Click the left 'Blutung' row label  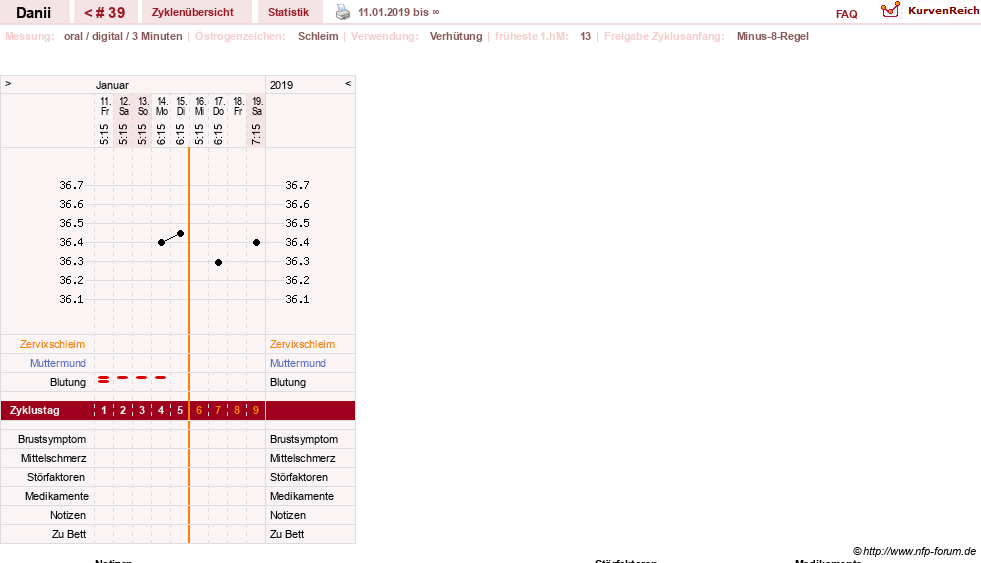click(x=68, y=382)
